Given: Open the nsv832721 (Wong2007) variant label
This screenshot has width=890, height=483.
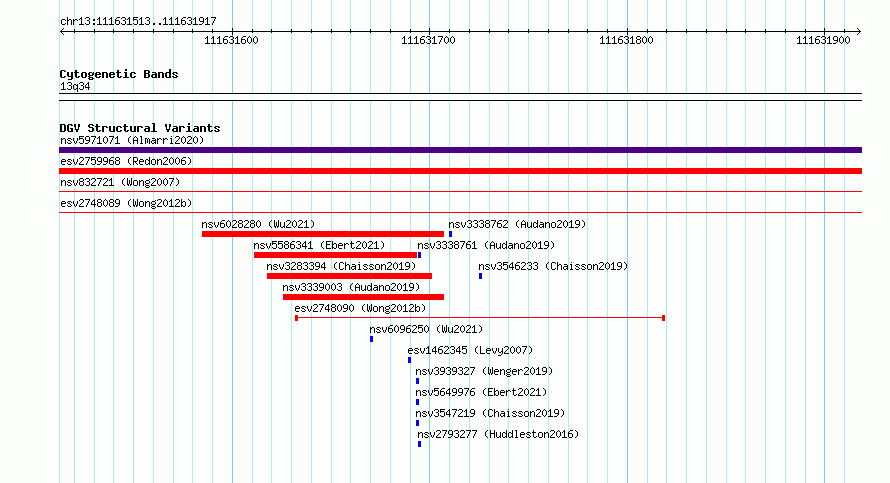Looking at the screenshot, I should pyautogui.click(x=120, y=182).
